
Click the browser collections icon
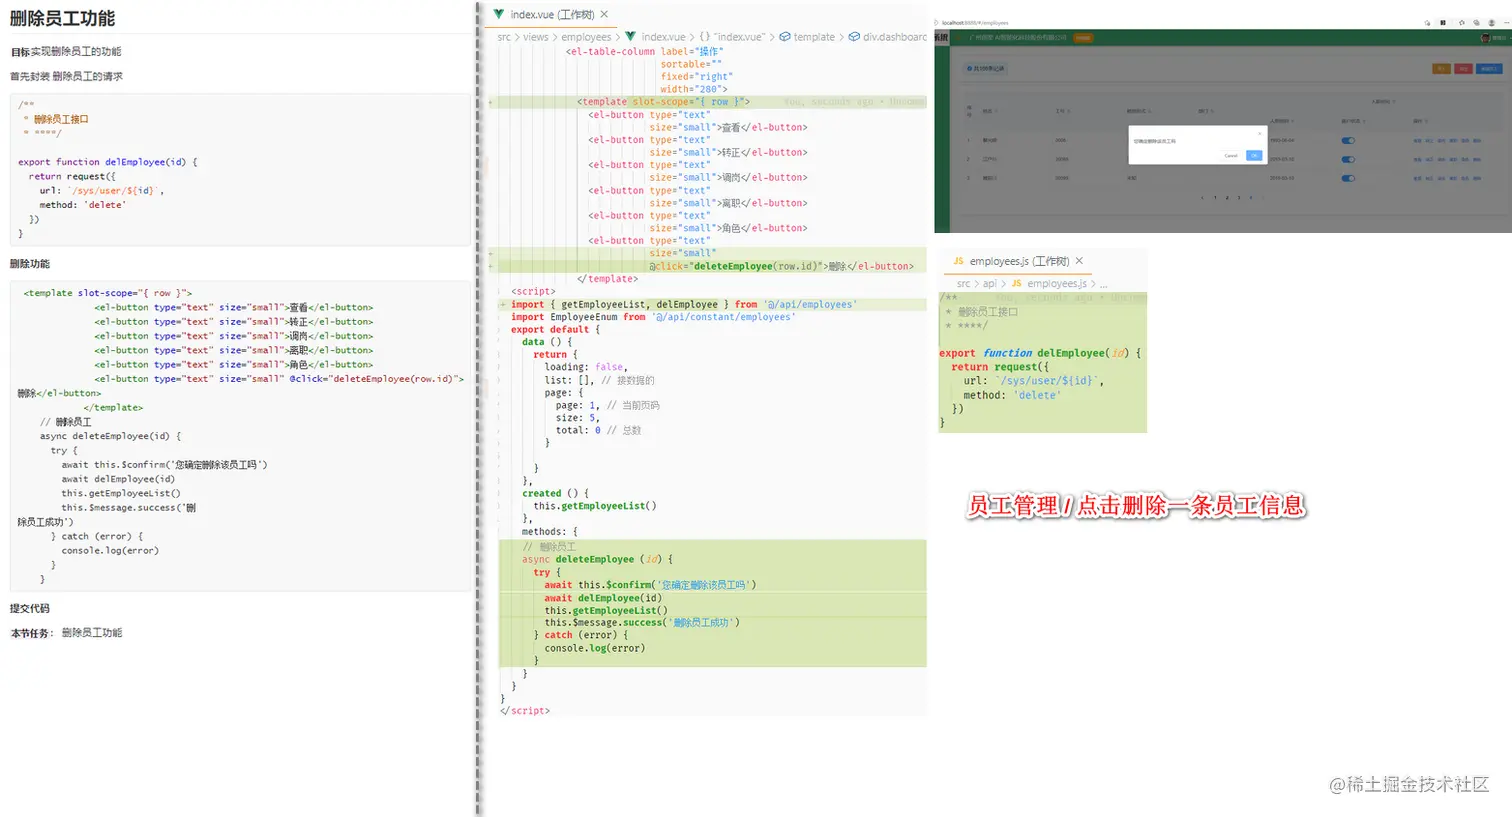(1476, 23)
